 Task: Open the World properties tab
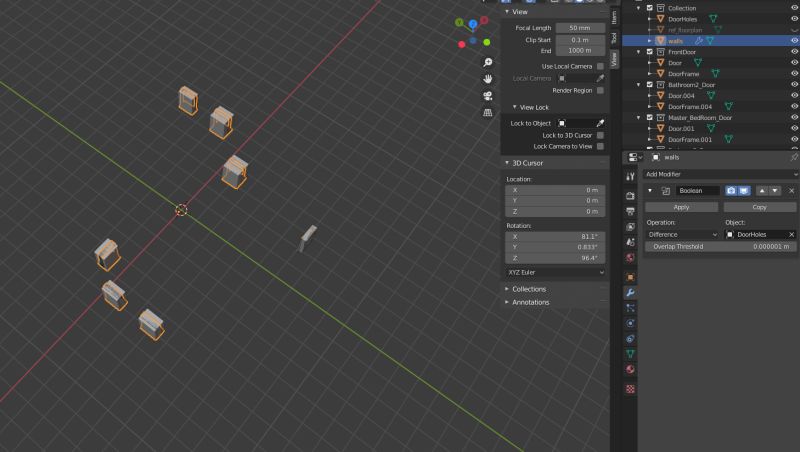630,258
